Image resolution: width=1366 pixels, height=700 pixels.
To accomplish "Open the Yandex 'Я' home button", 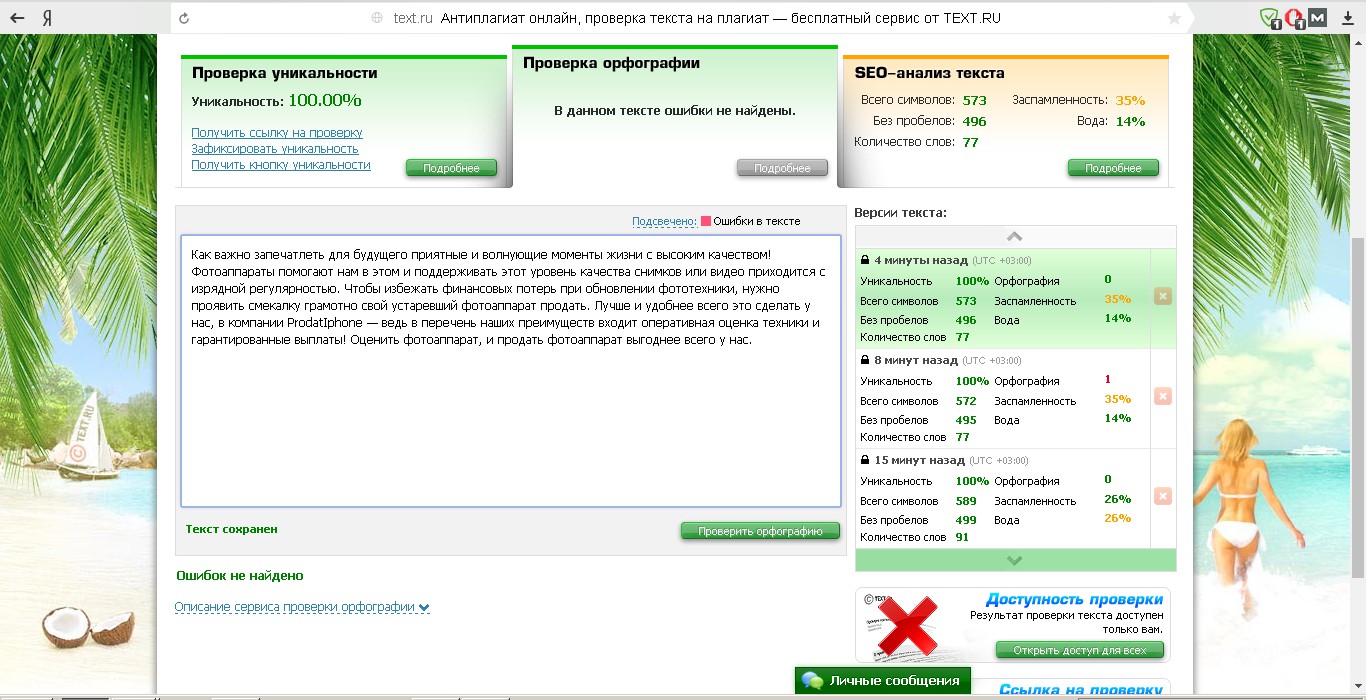I will click(x=48, y=18).
